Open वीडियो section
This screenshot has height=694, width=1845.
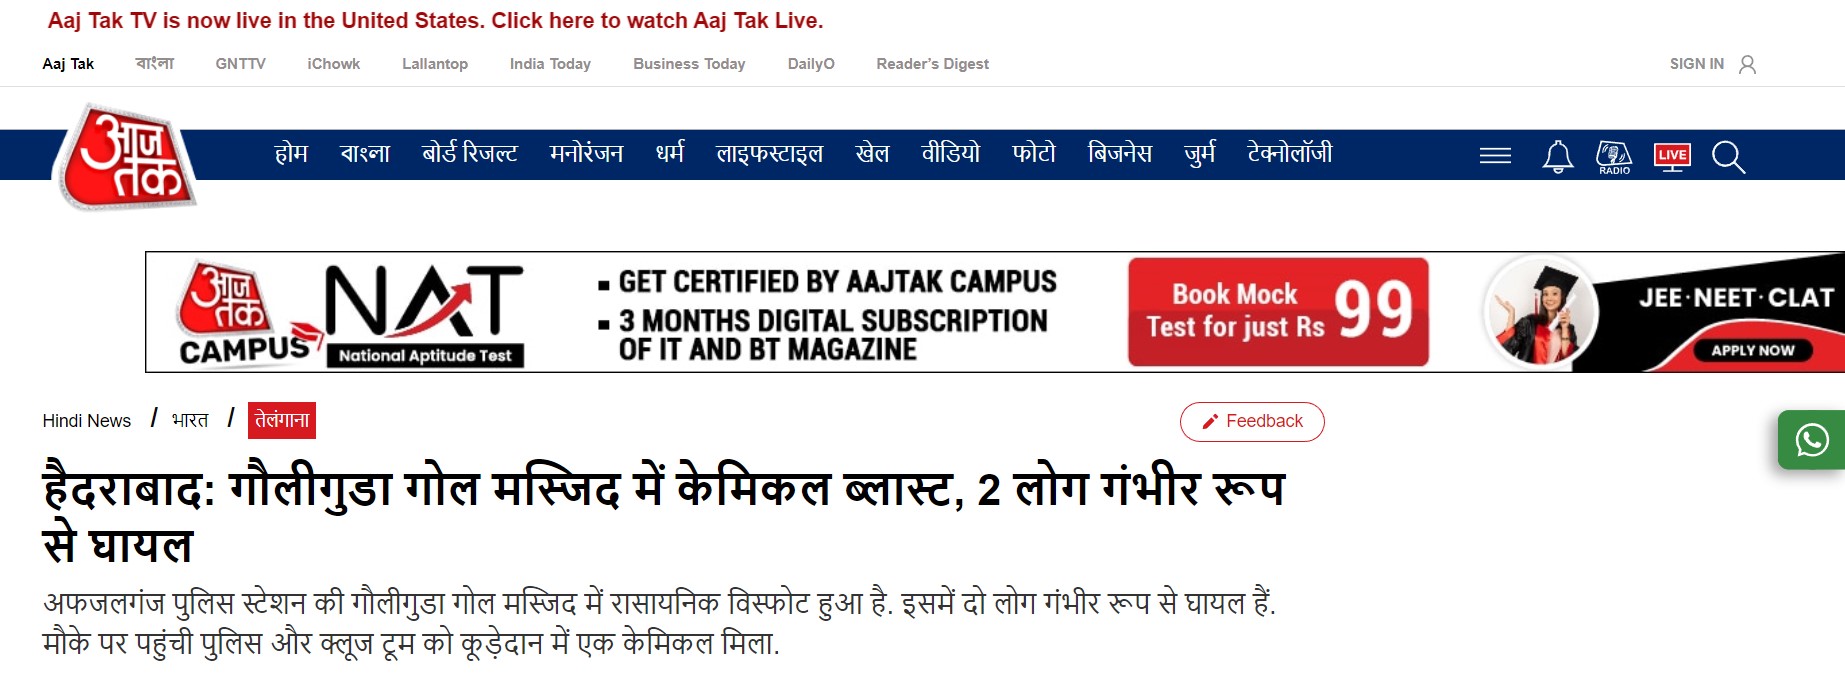tap(950, 153)
